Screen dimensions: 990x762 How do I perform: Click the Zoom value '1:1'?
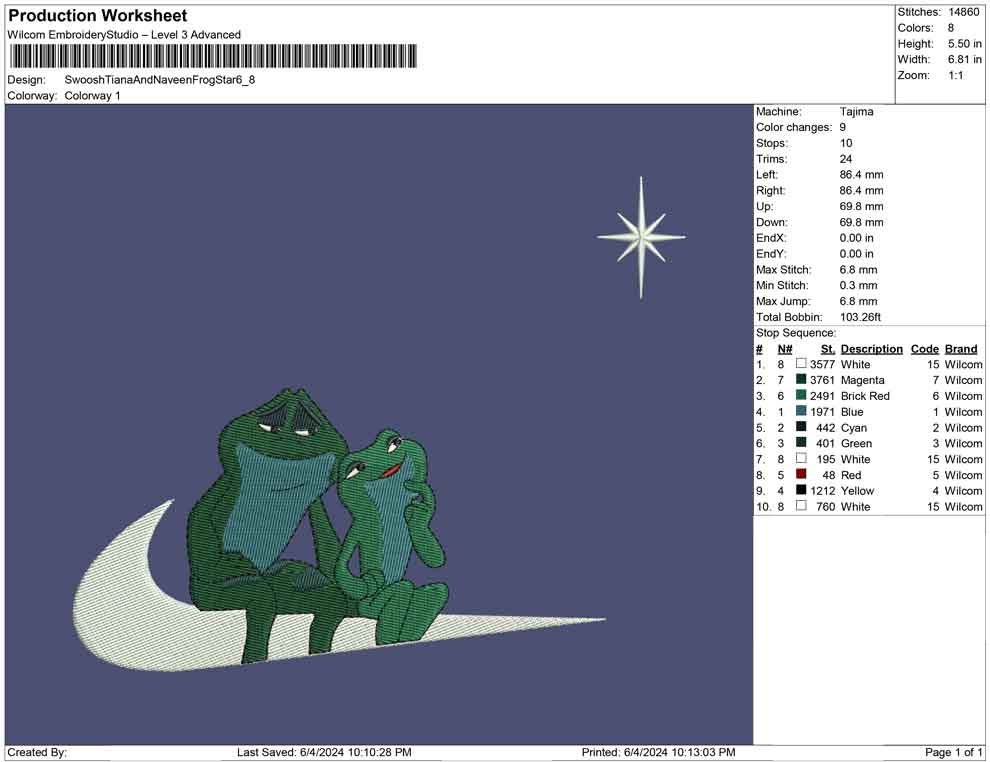pos(956,75)
